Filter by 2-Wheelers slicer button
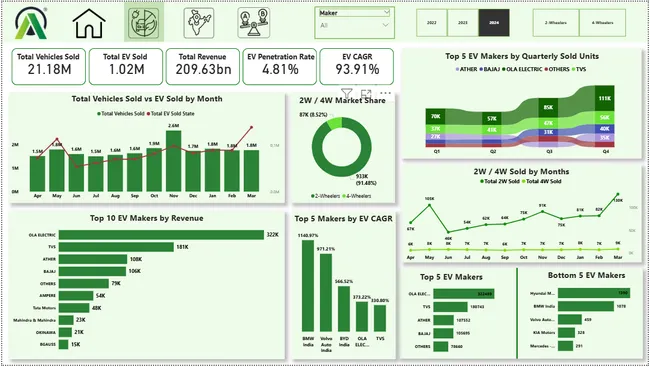650x367 pixels. coord(556,23)
